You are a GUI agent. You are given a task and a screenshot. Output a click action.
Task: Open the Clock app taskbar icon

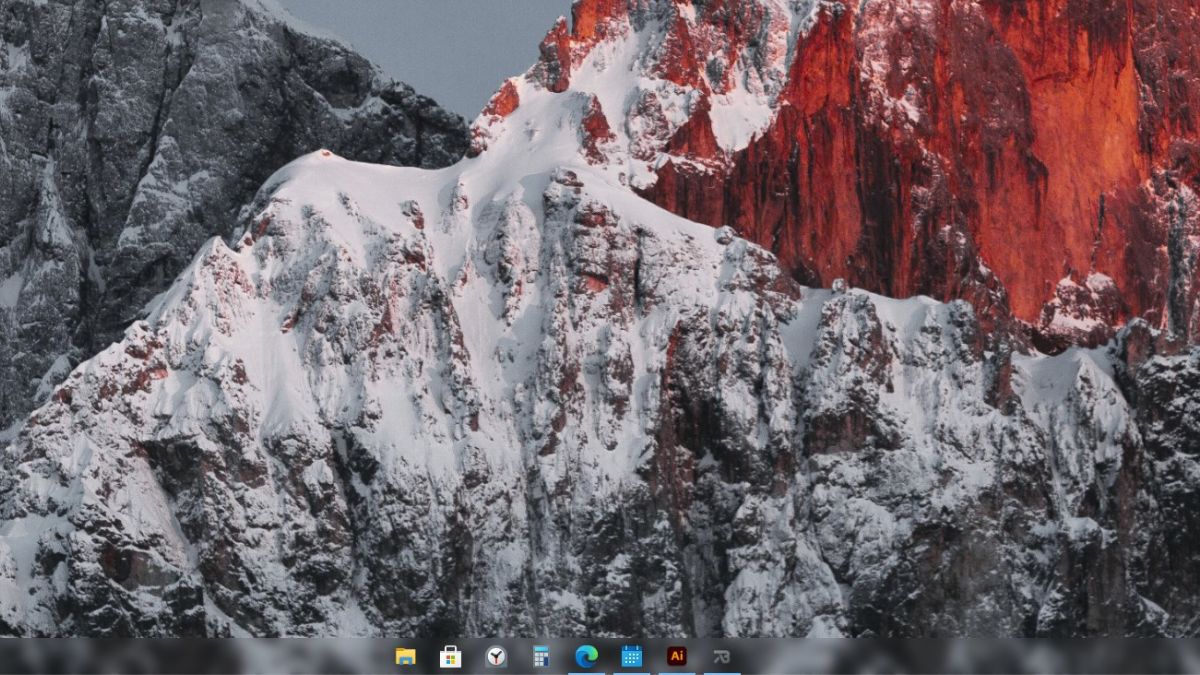click(496, 657)
